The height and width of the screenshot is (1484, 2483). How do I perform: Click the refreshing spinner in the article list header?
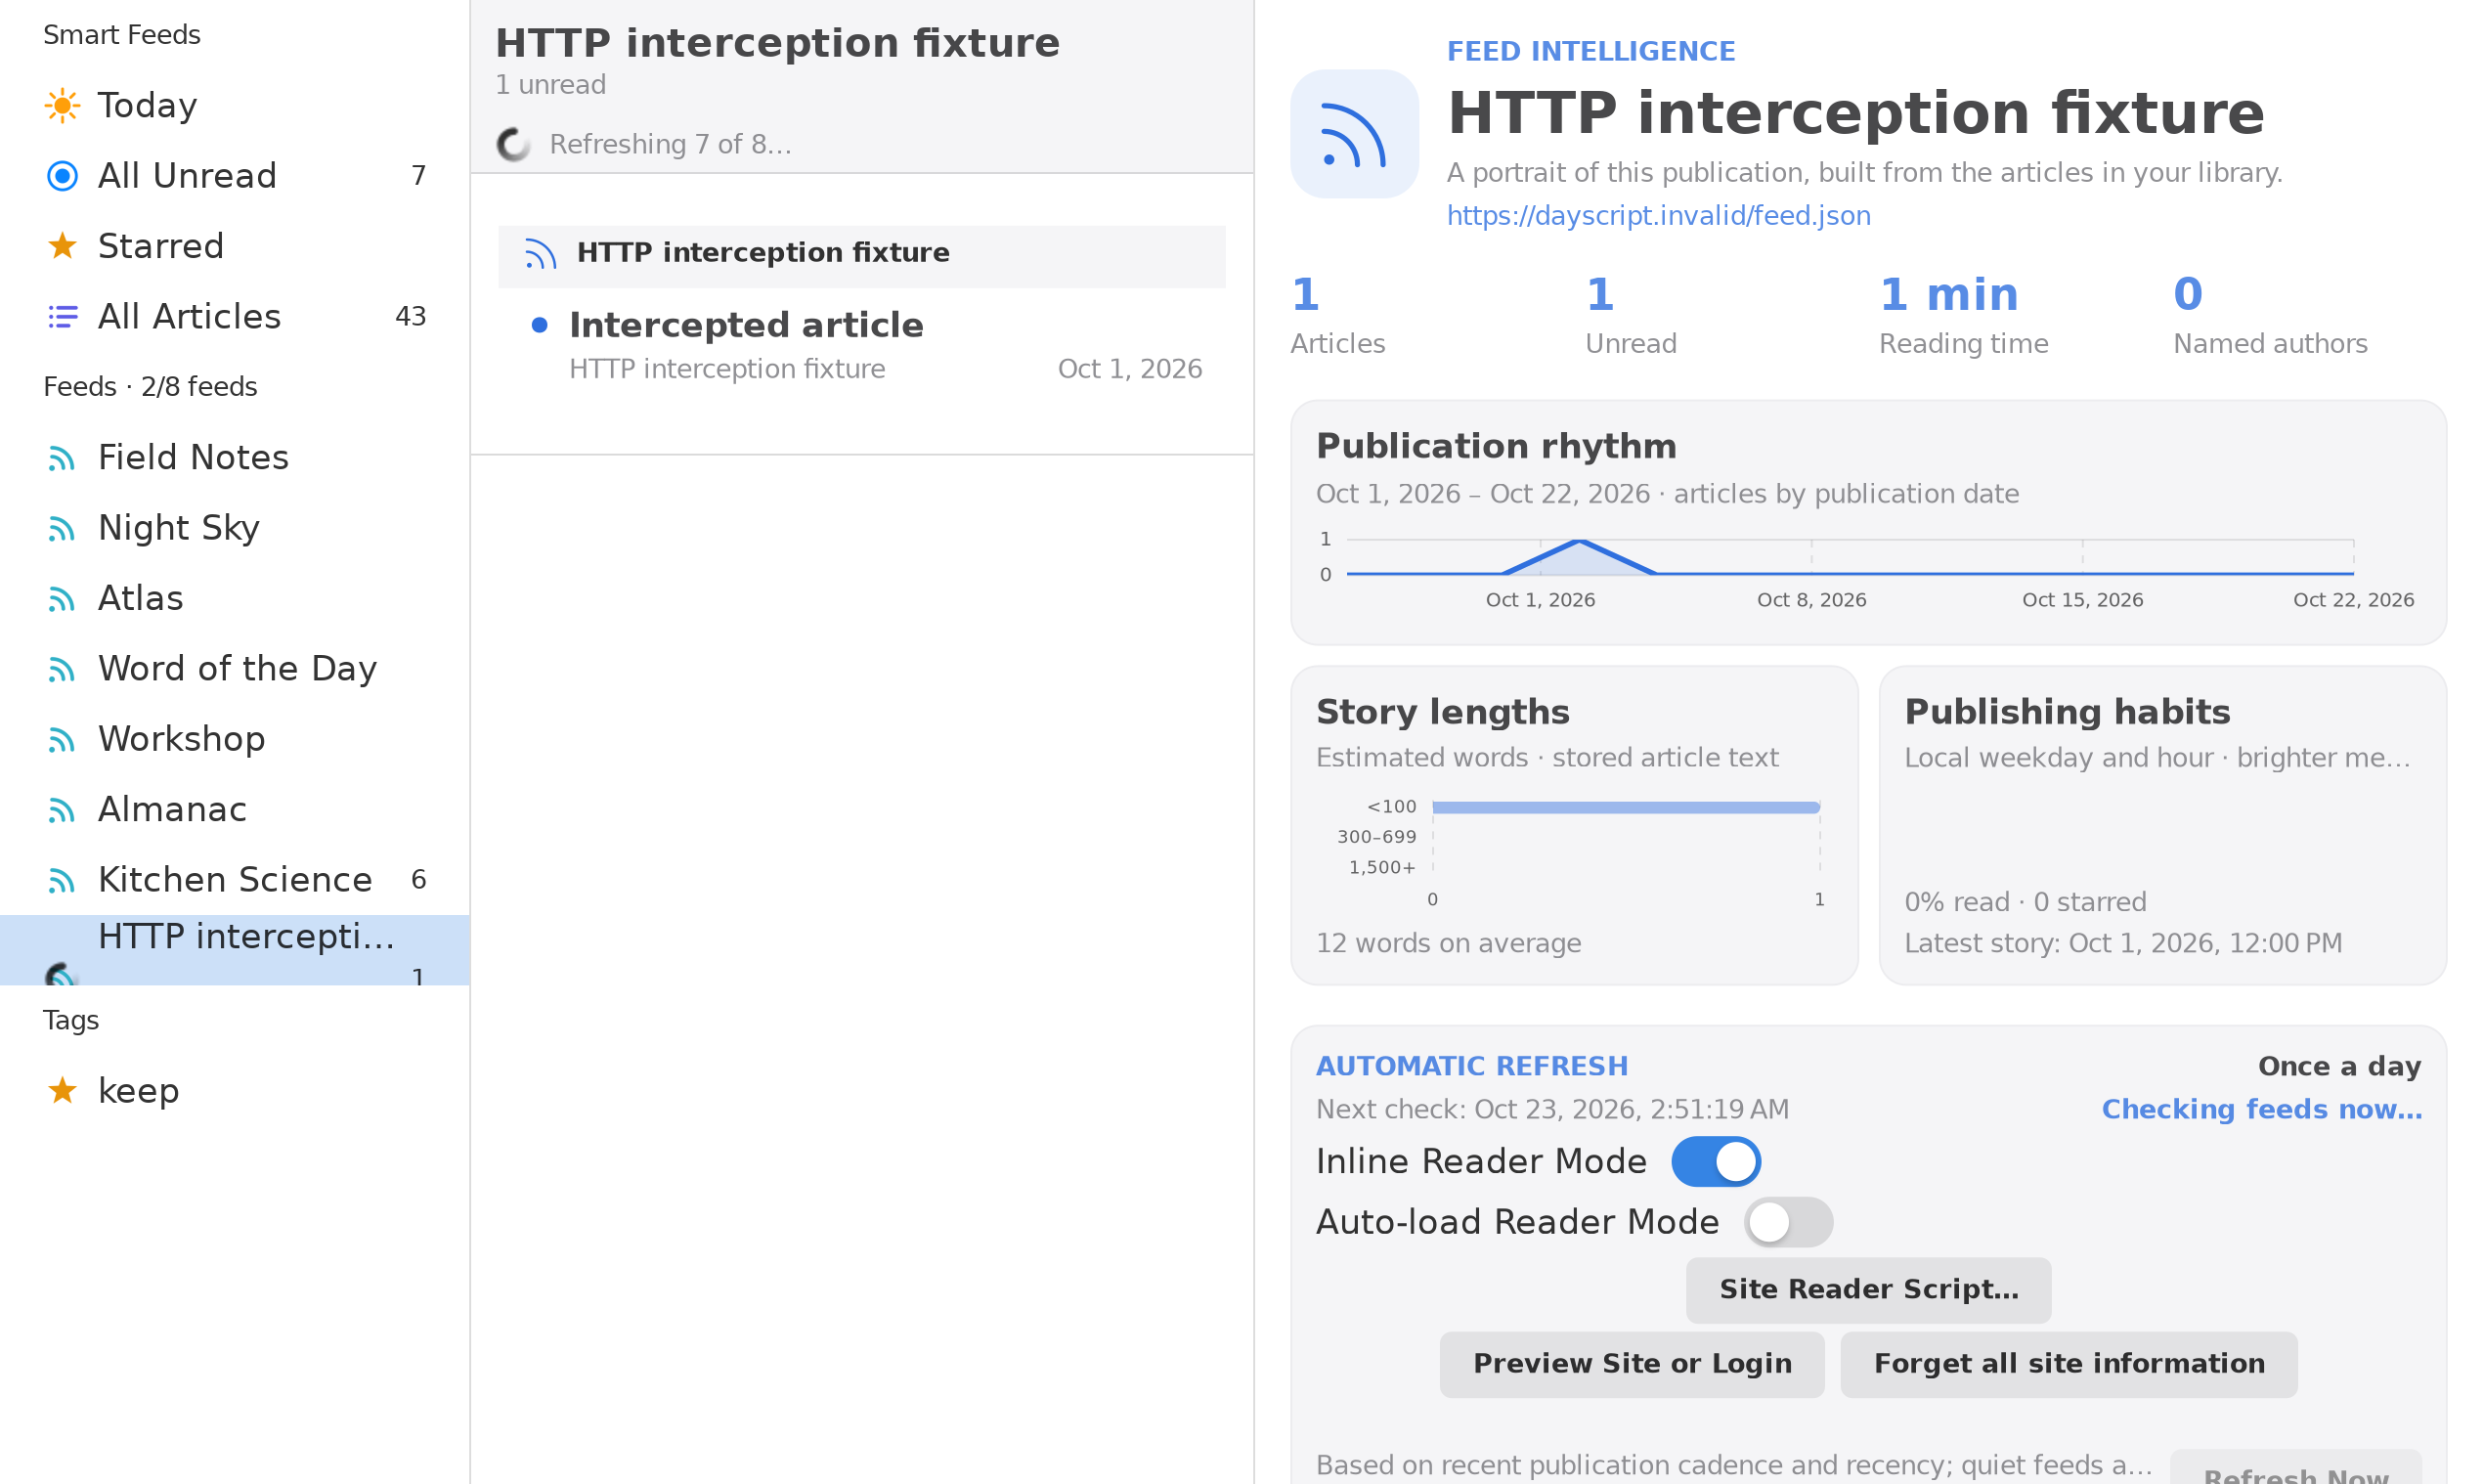click(514, 145)
